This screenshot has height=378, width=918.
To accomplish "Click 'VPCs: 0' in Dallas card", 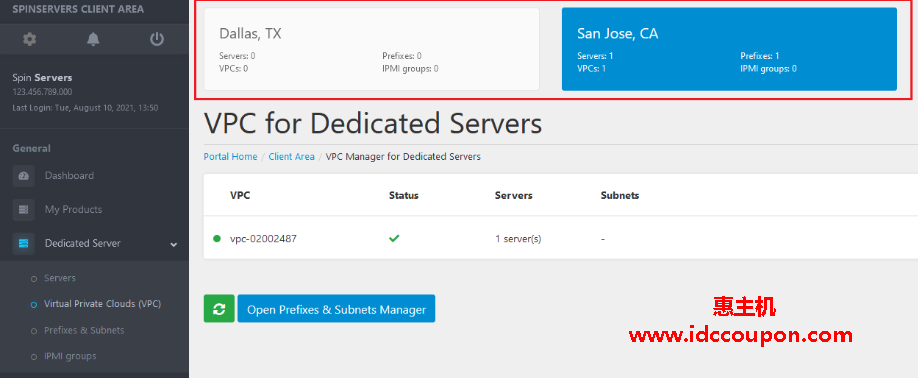I will 234,68.
